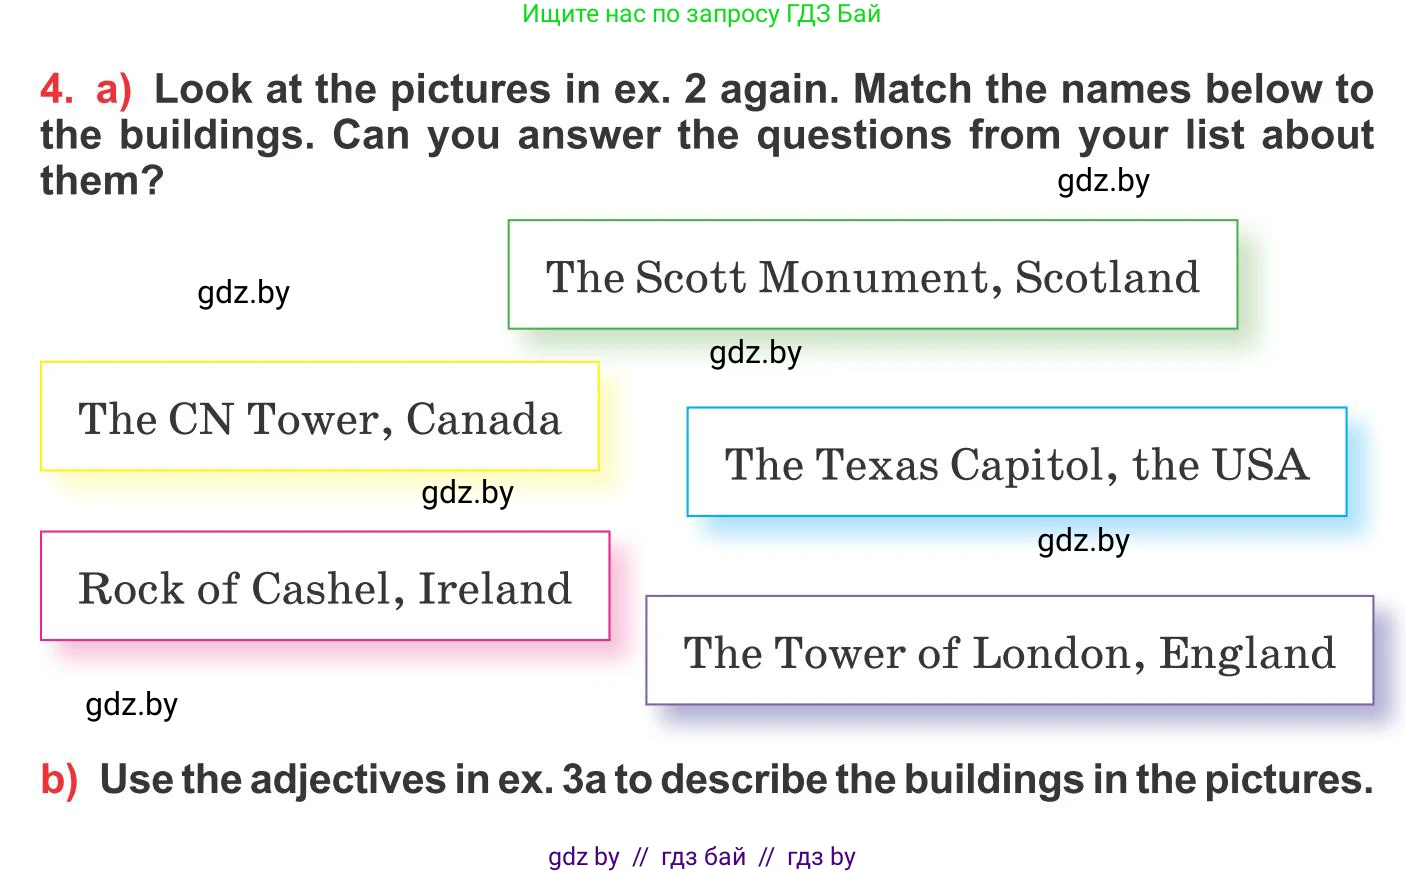1406x874 pixels.
Task: Select the Tower of London, England box
Action: tap(1009, 652)
